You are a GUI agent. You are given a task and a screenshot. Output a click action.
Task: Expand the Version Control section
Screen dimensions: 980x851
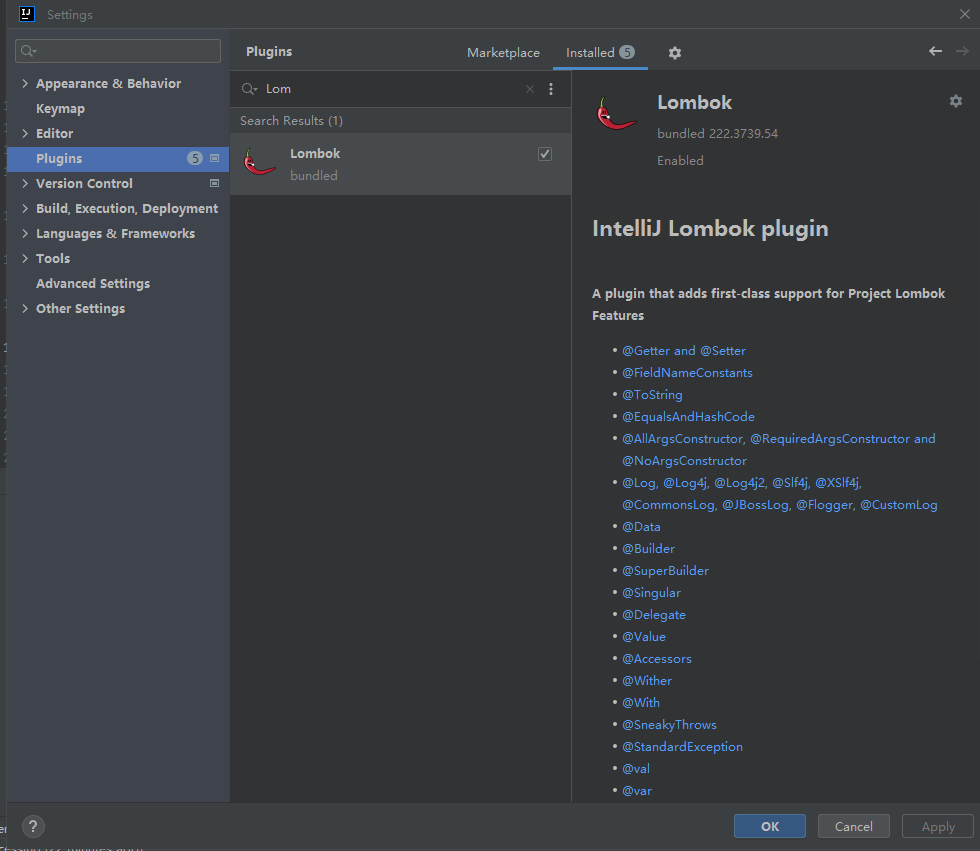tap(25, 183)
